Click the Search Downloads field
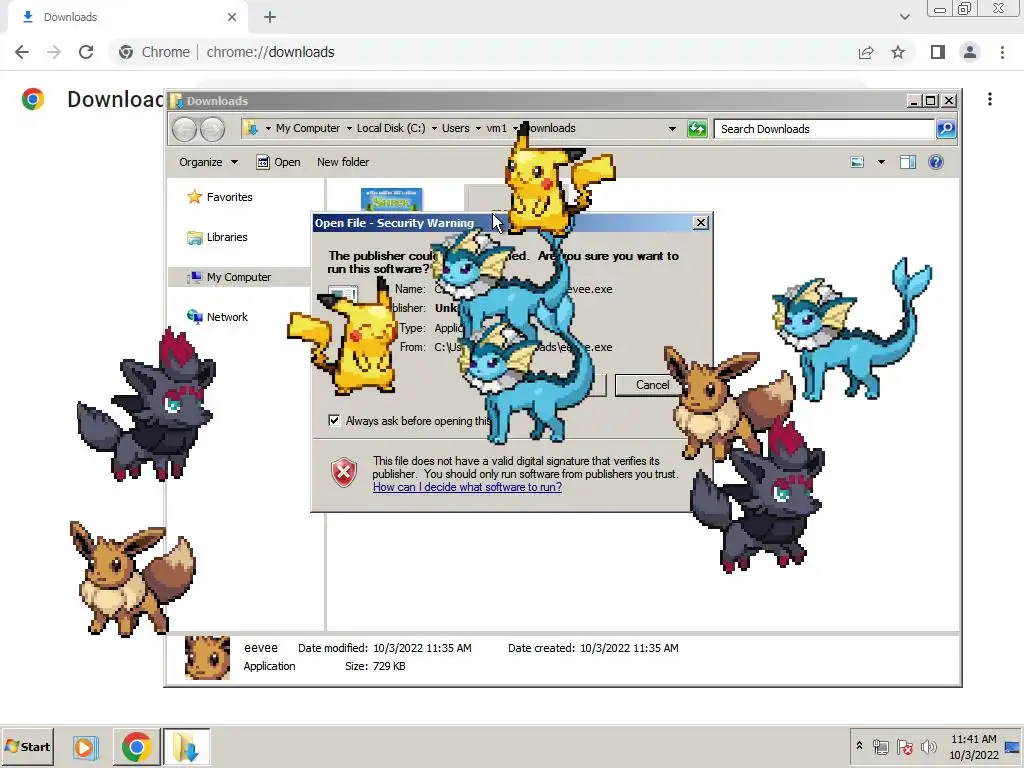 (824, 129)
